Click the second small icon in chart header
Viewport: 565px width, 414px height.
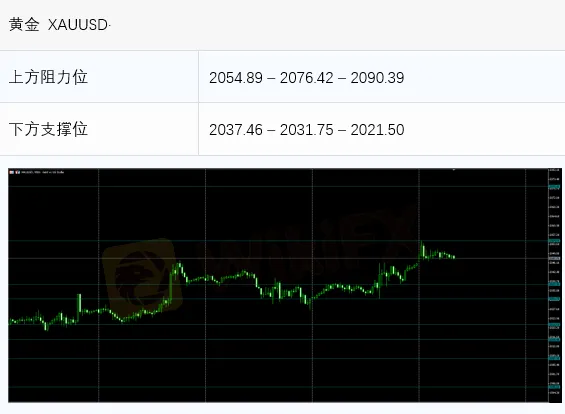click(x=18, y=172)
